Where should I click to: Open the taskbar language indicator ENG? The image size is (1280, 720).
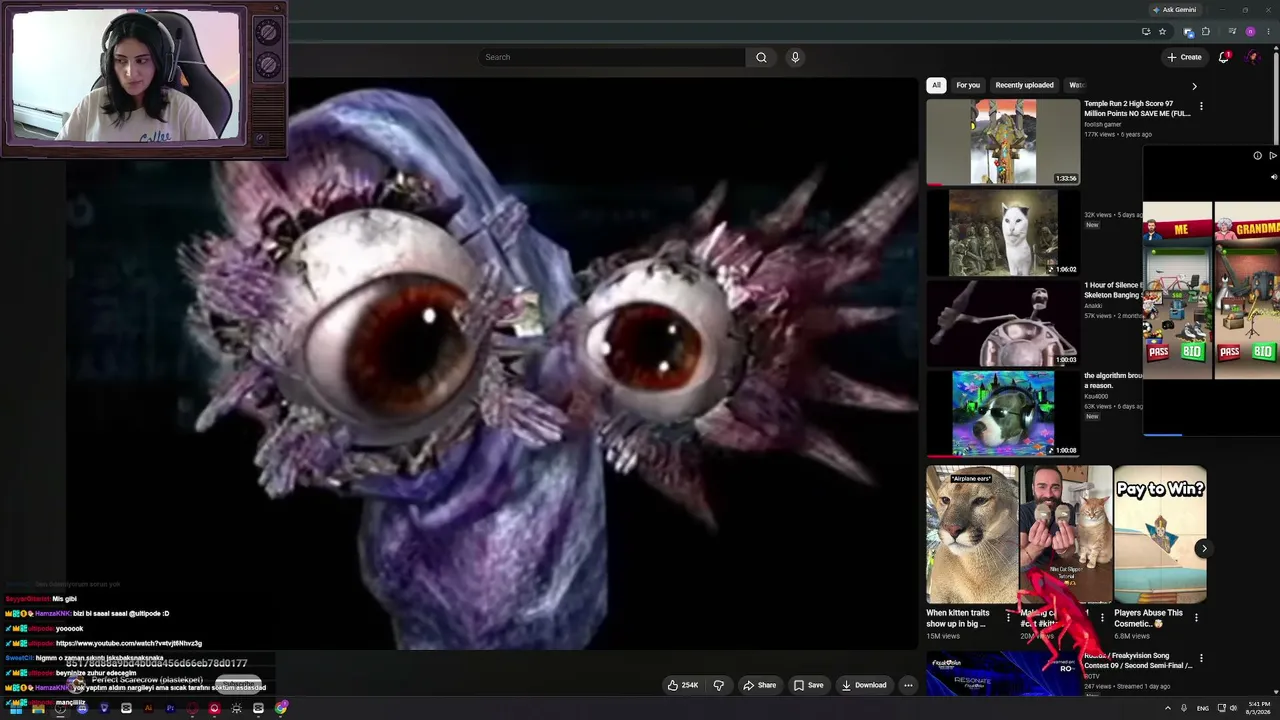1203,708
